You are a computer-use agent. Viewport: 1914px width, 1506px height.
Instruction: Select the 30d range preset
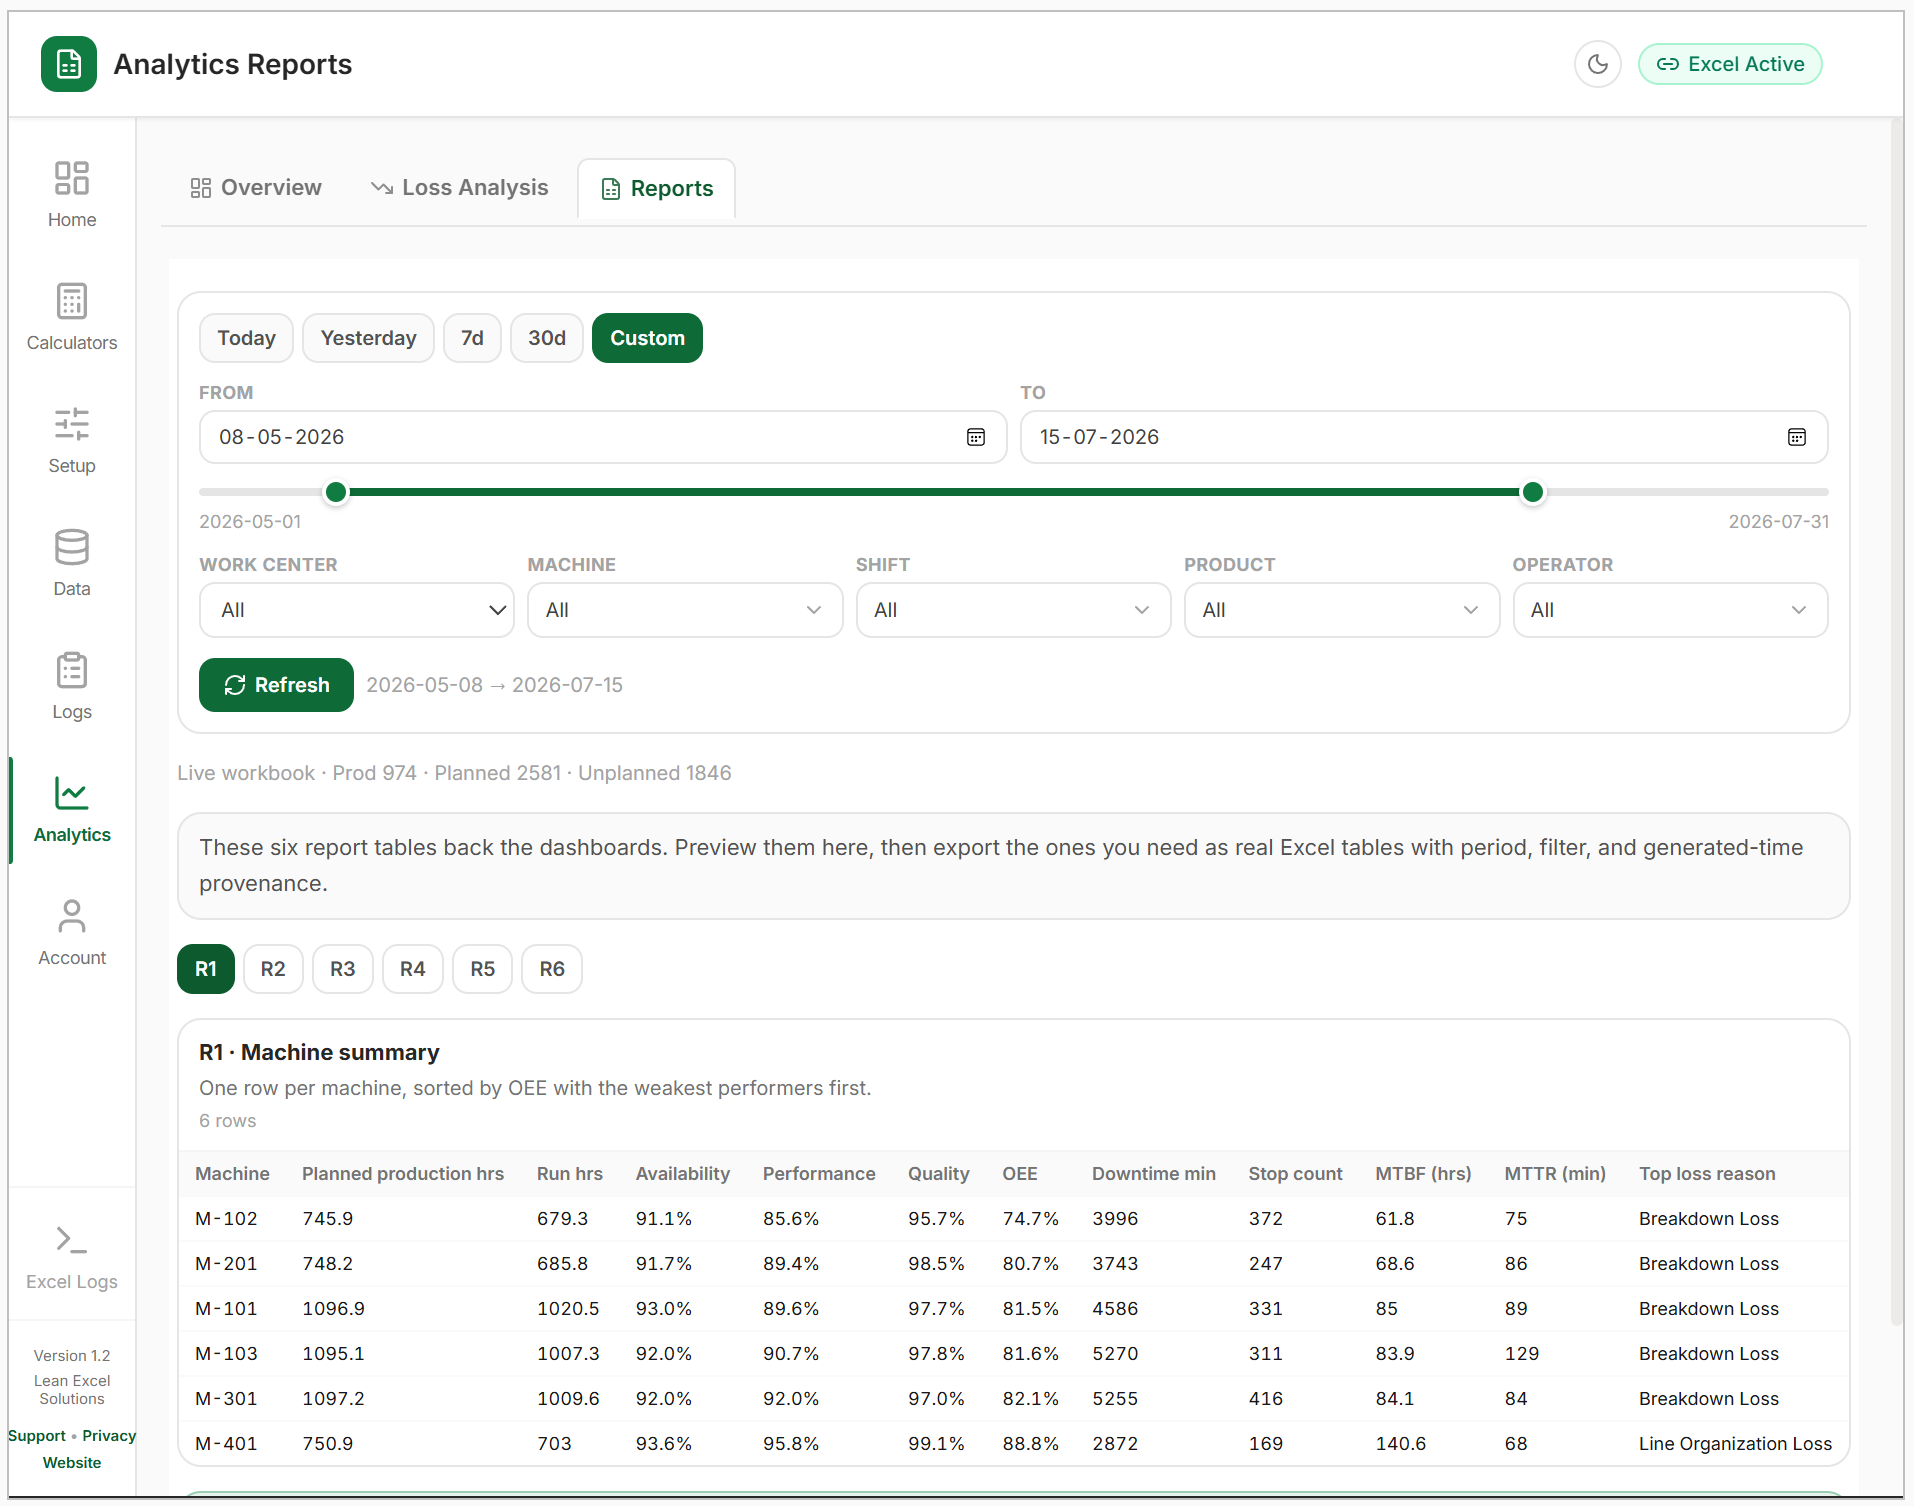point(547,338)
